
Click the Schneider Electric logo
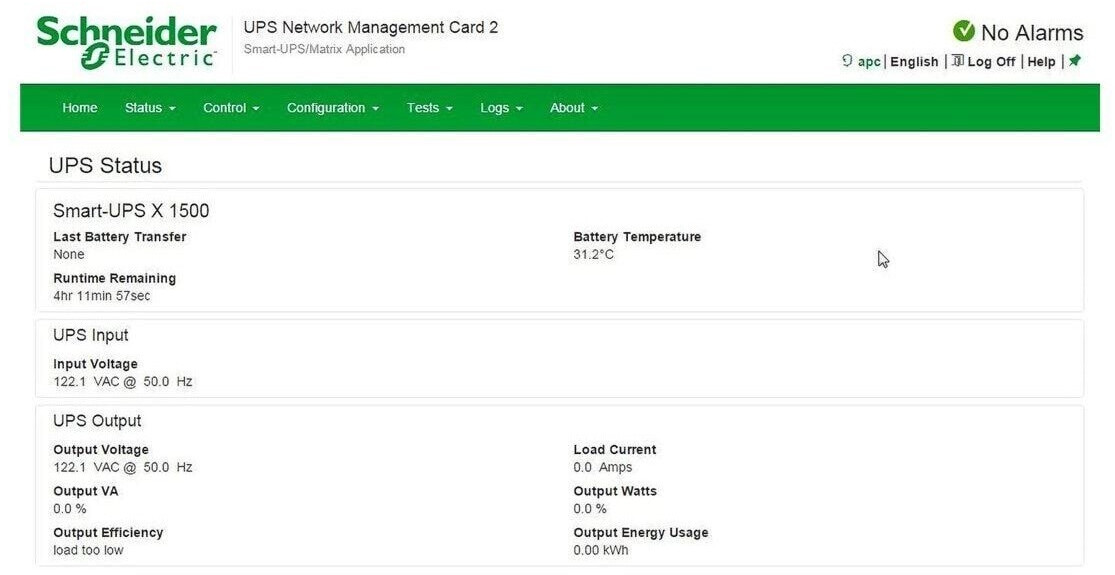[x=127, y=42]
